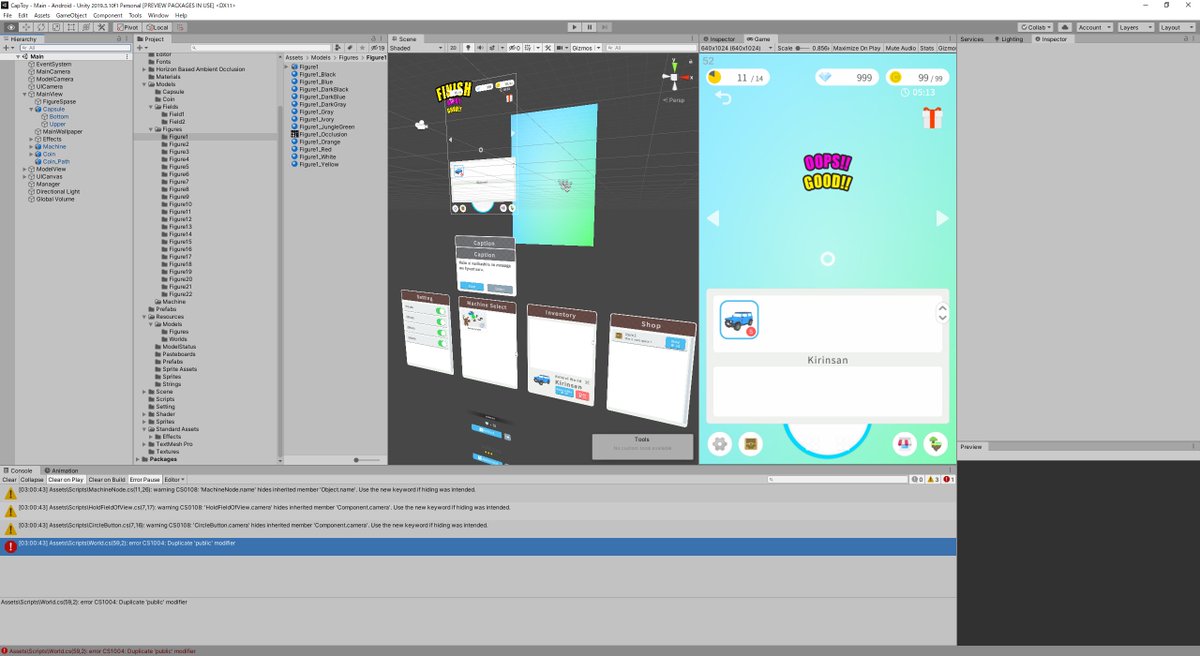Toggle 2D view in Scene panel
Image resolution: width=1200 pixels, height=656 pixels.
[452, 48]
